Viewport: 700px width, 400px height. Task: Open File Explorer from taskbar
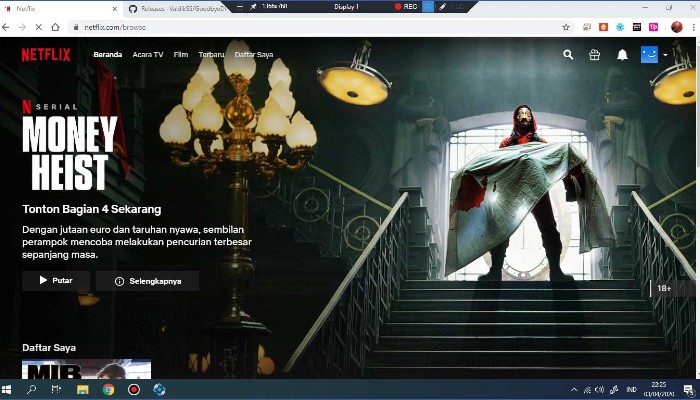coord(83,389)
